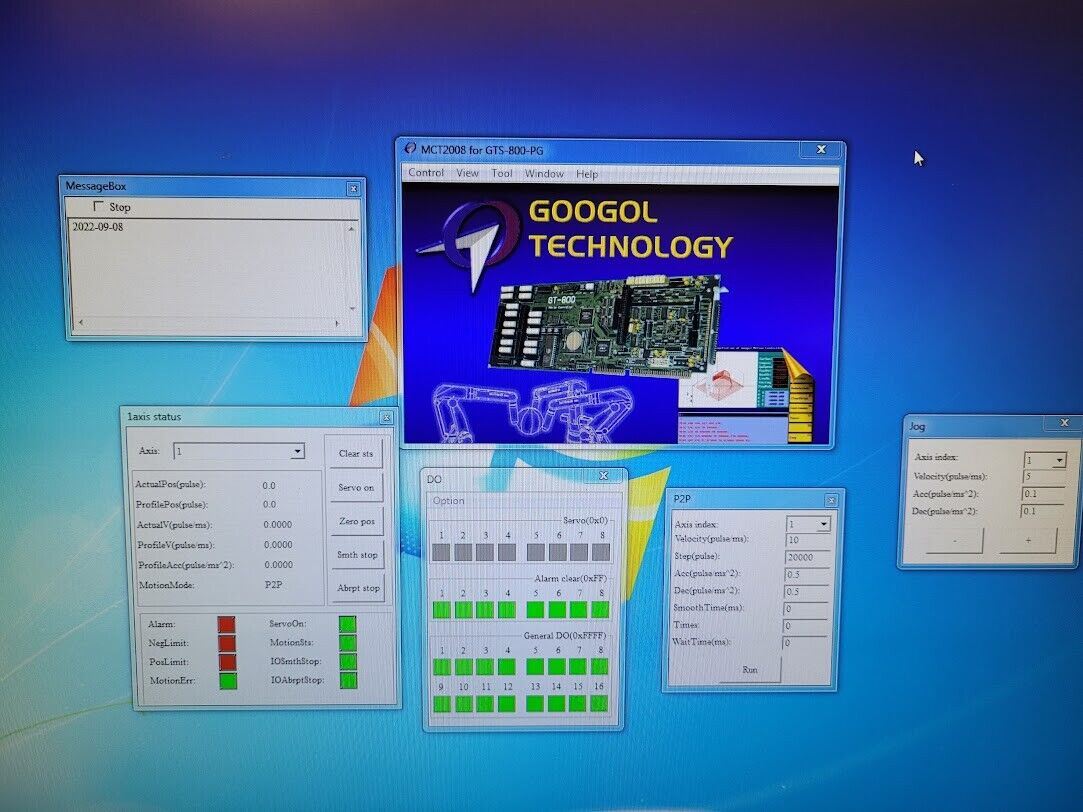Open the Option menu in DO window
The image size is (1083, 812).
tap(448, 500)
